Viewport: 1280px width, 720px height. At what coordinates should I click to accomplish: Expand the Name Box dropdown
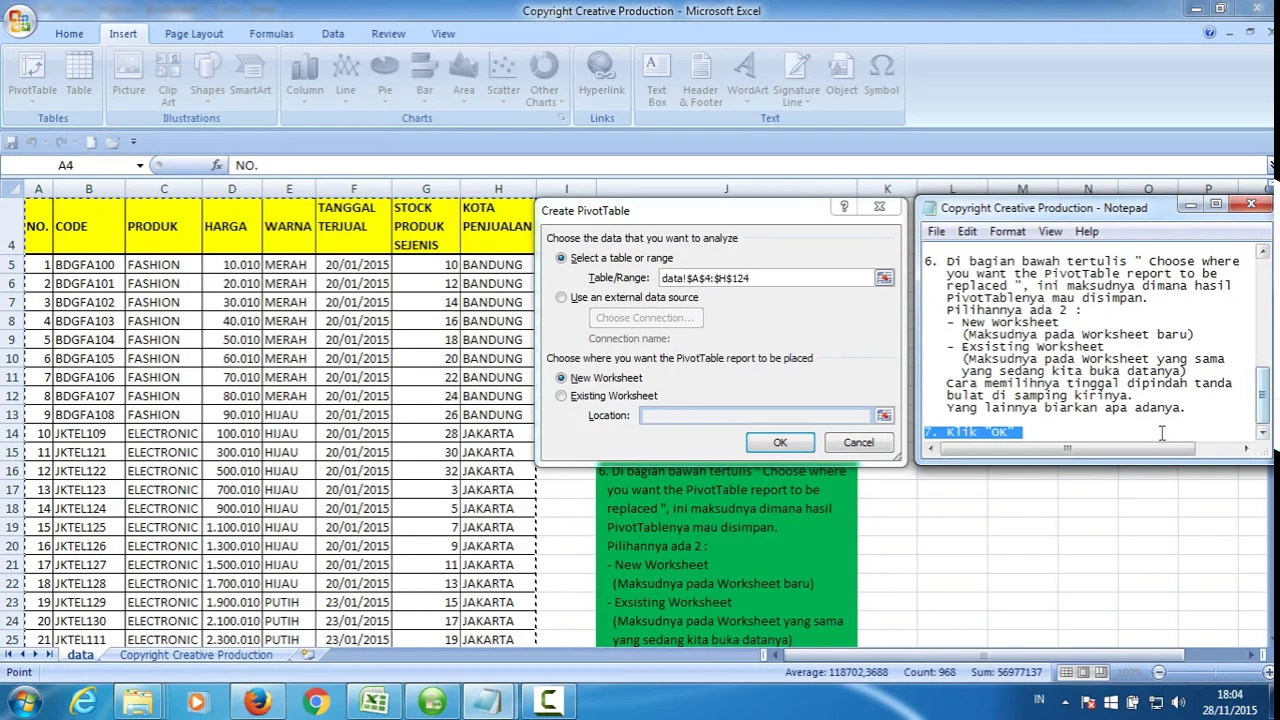point(140,165)
